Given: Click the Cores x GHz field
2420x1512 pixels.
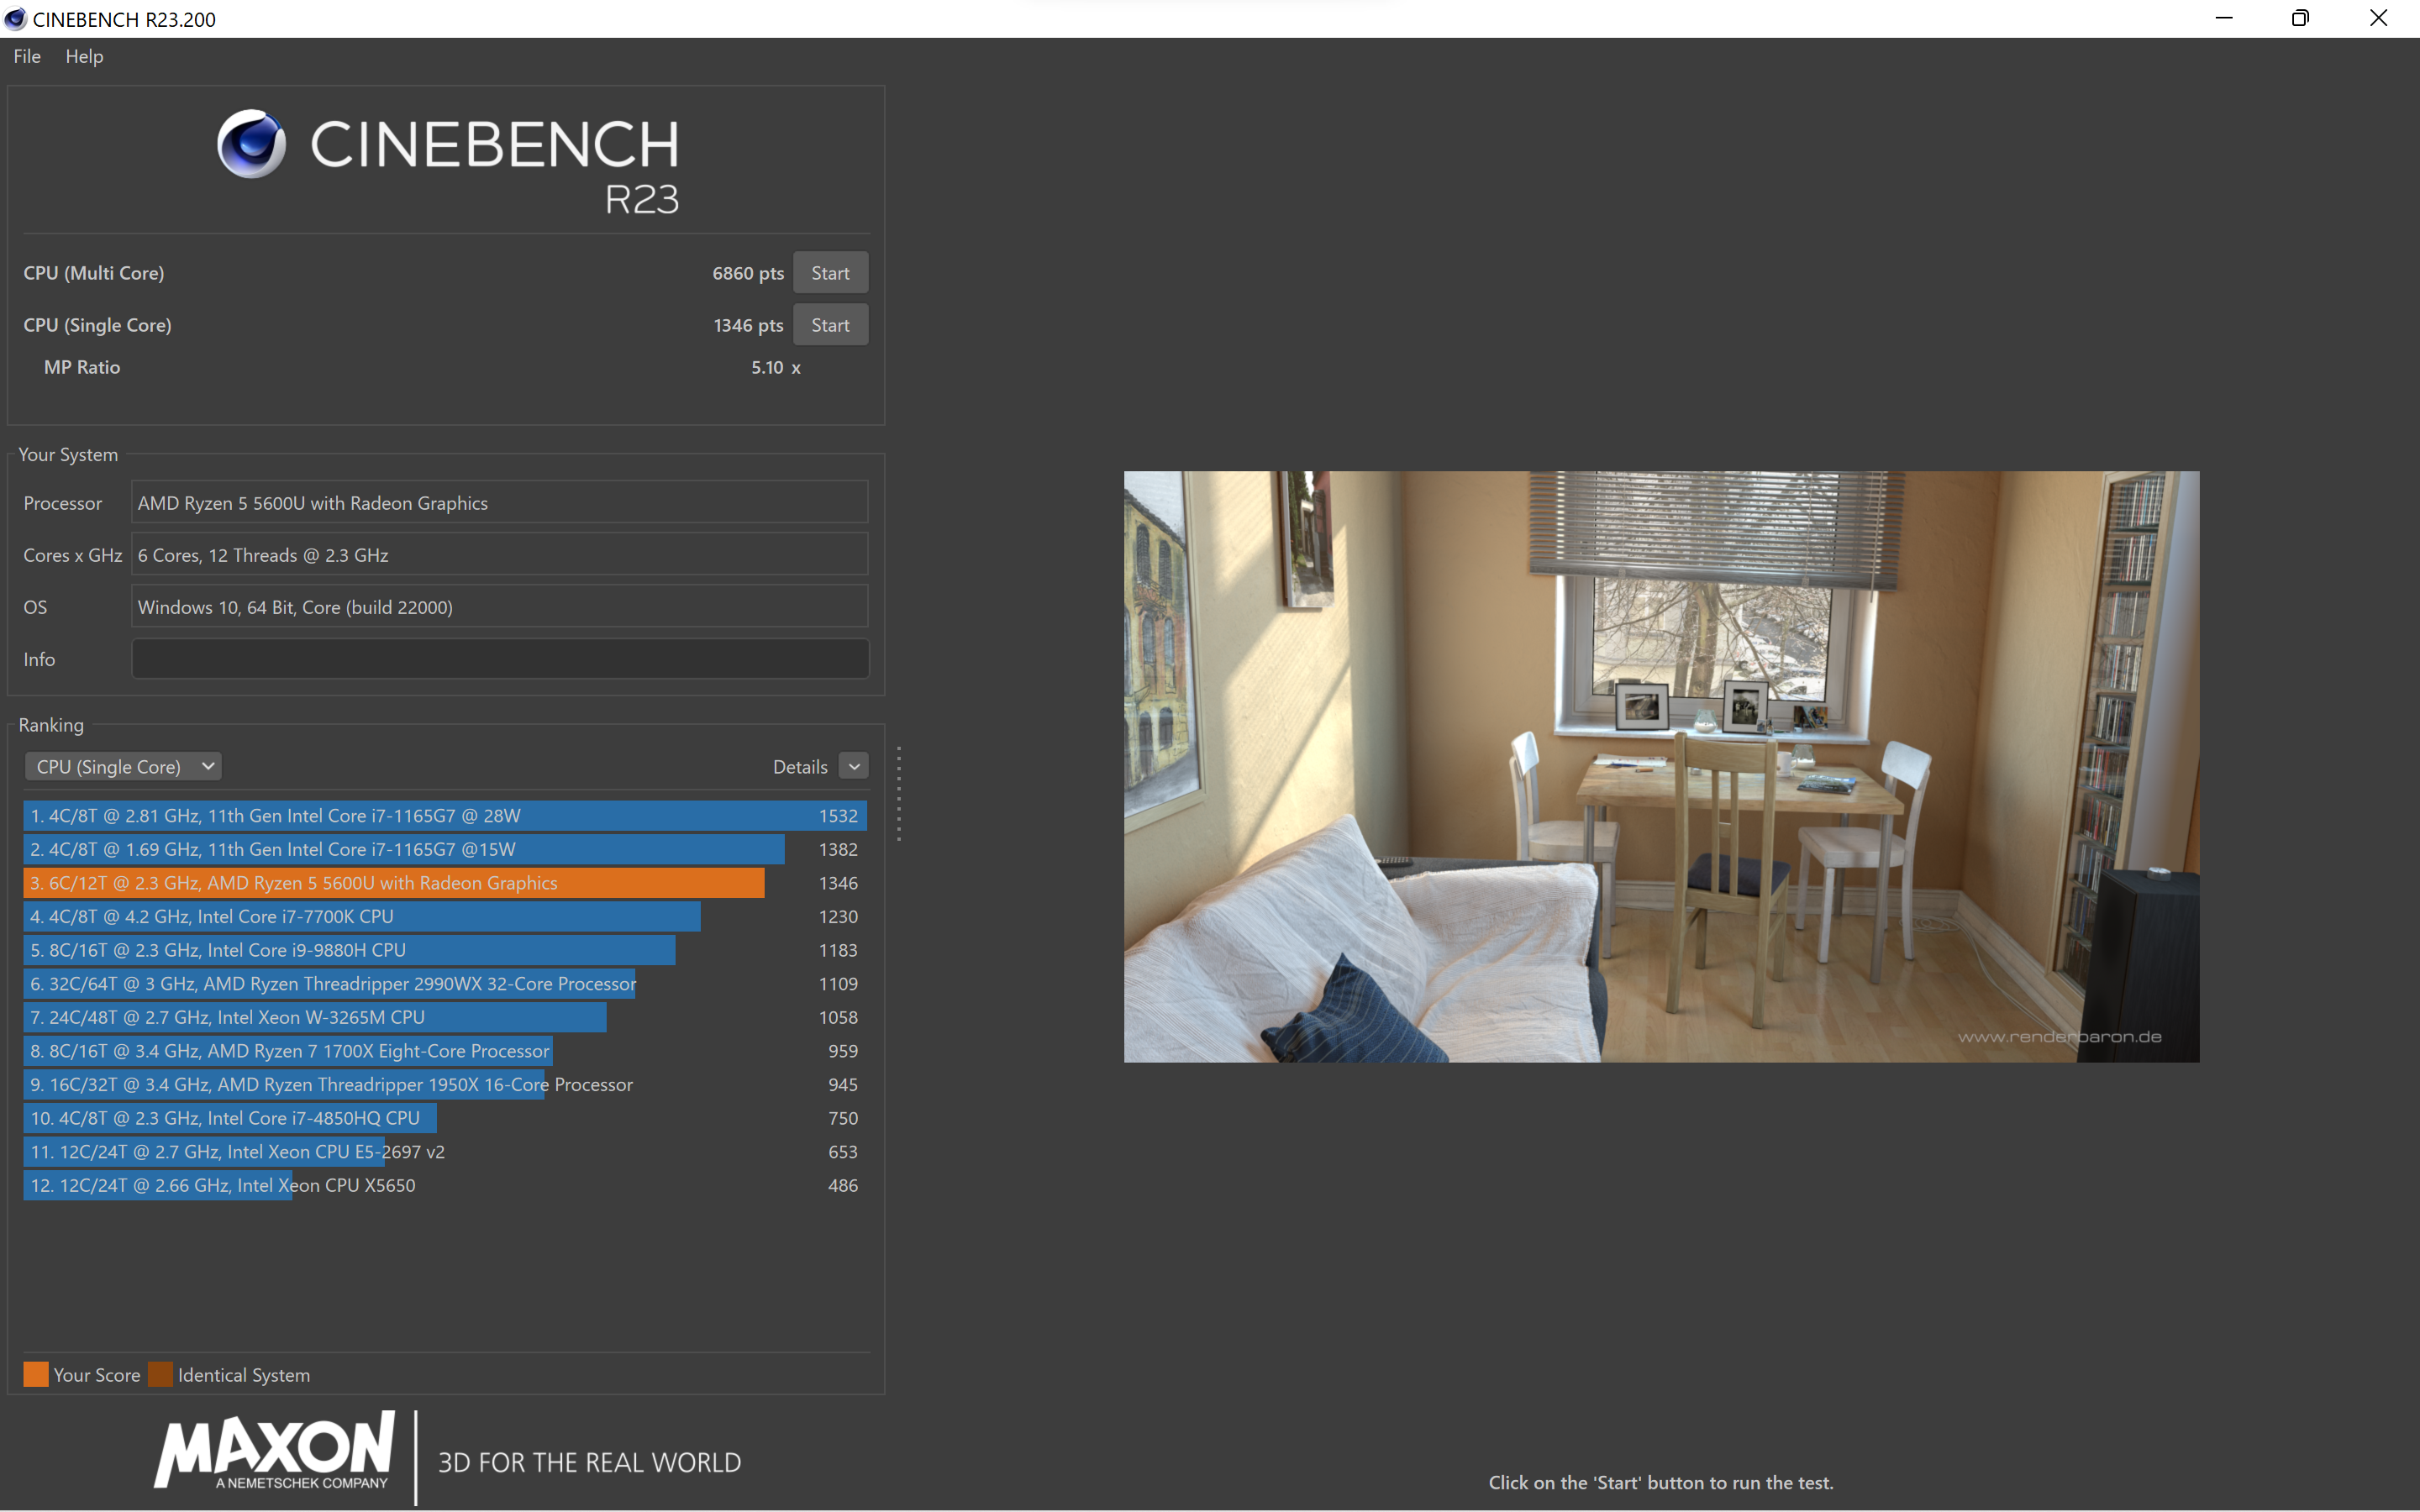Looking at the screenshot, I should point(500,555).
